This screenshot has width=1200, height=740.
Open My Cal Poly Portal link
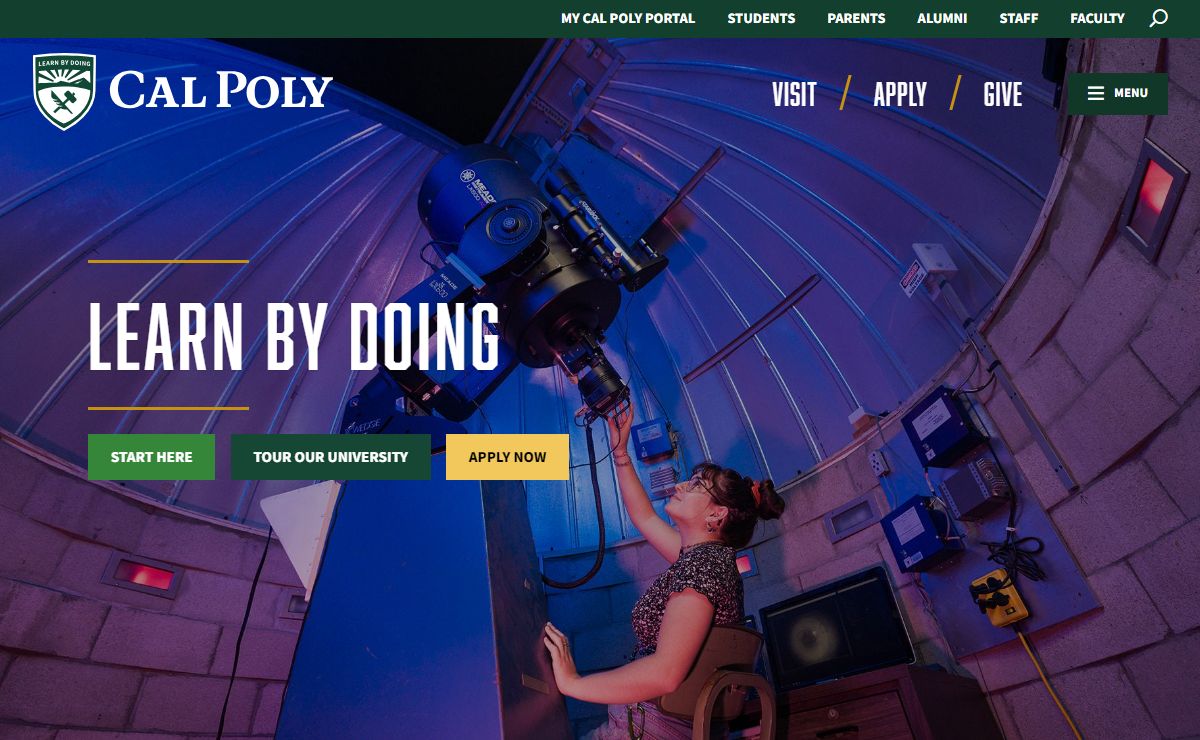[628, 18]
